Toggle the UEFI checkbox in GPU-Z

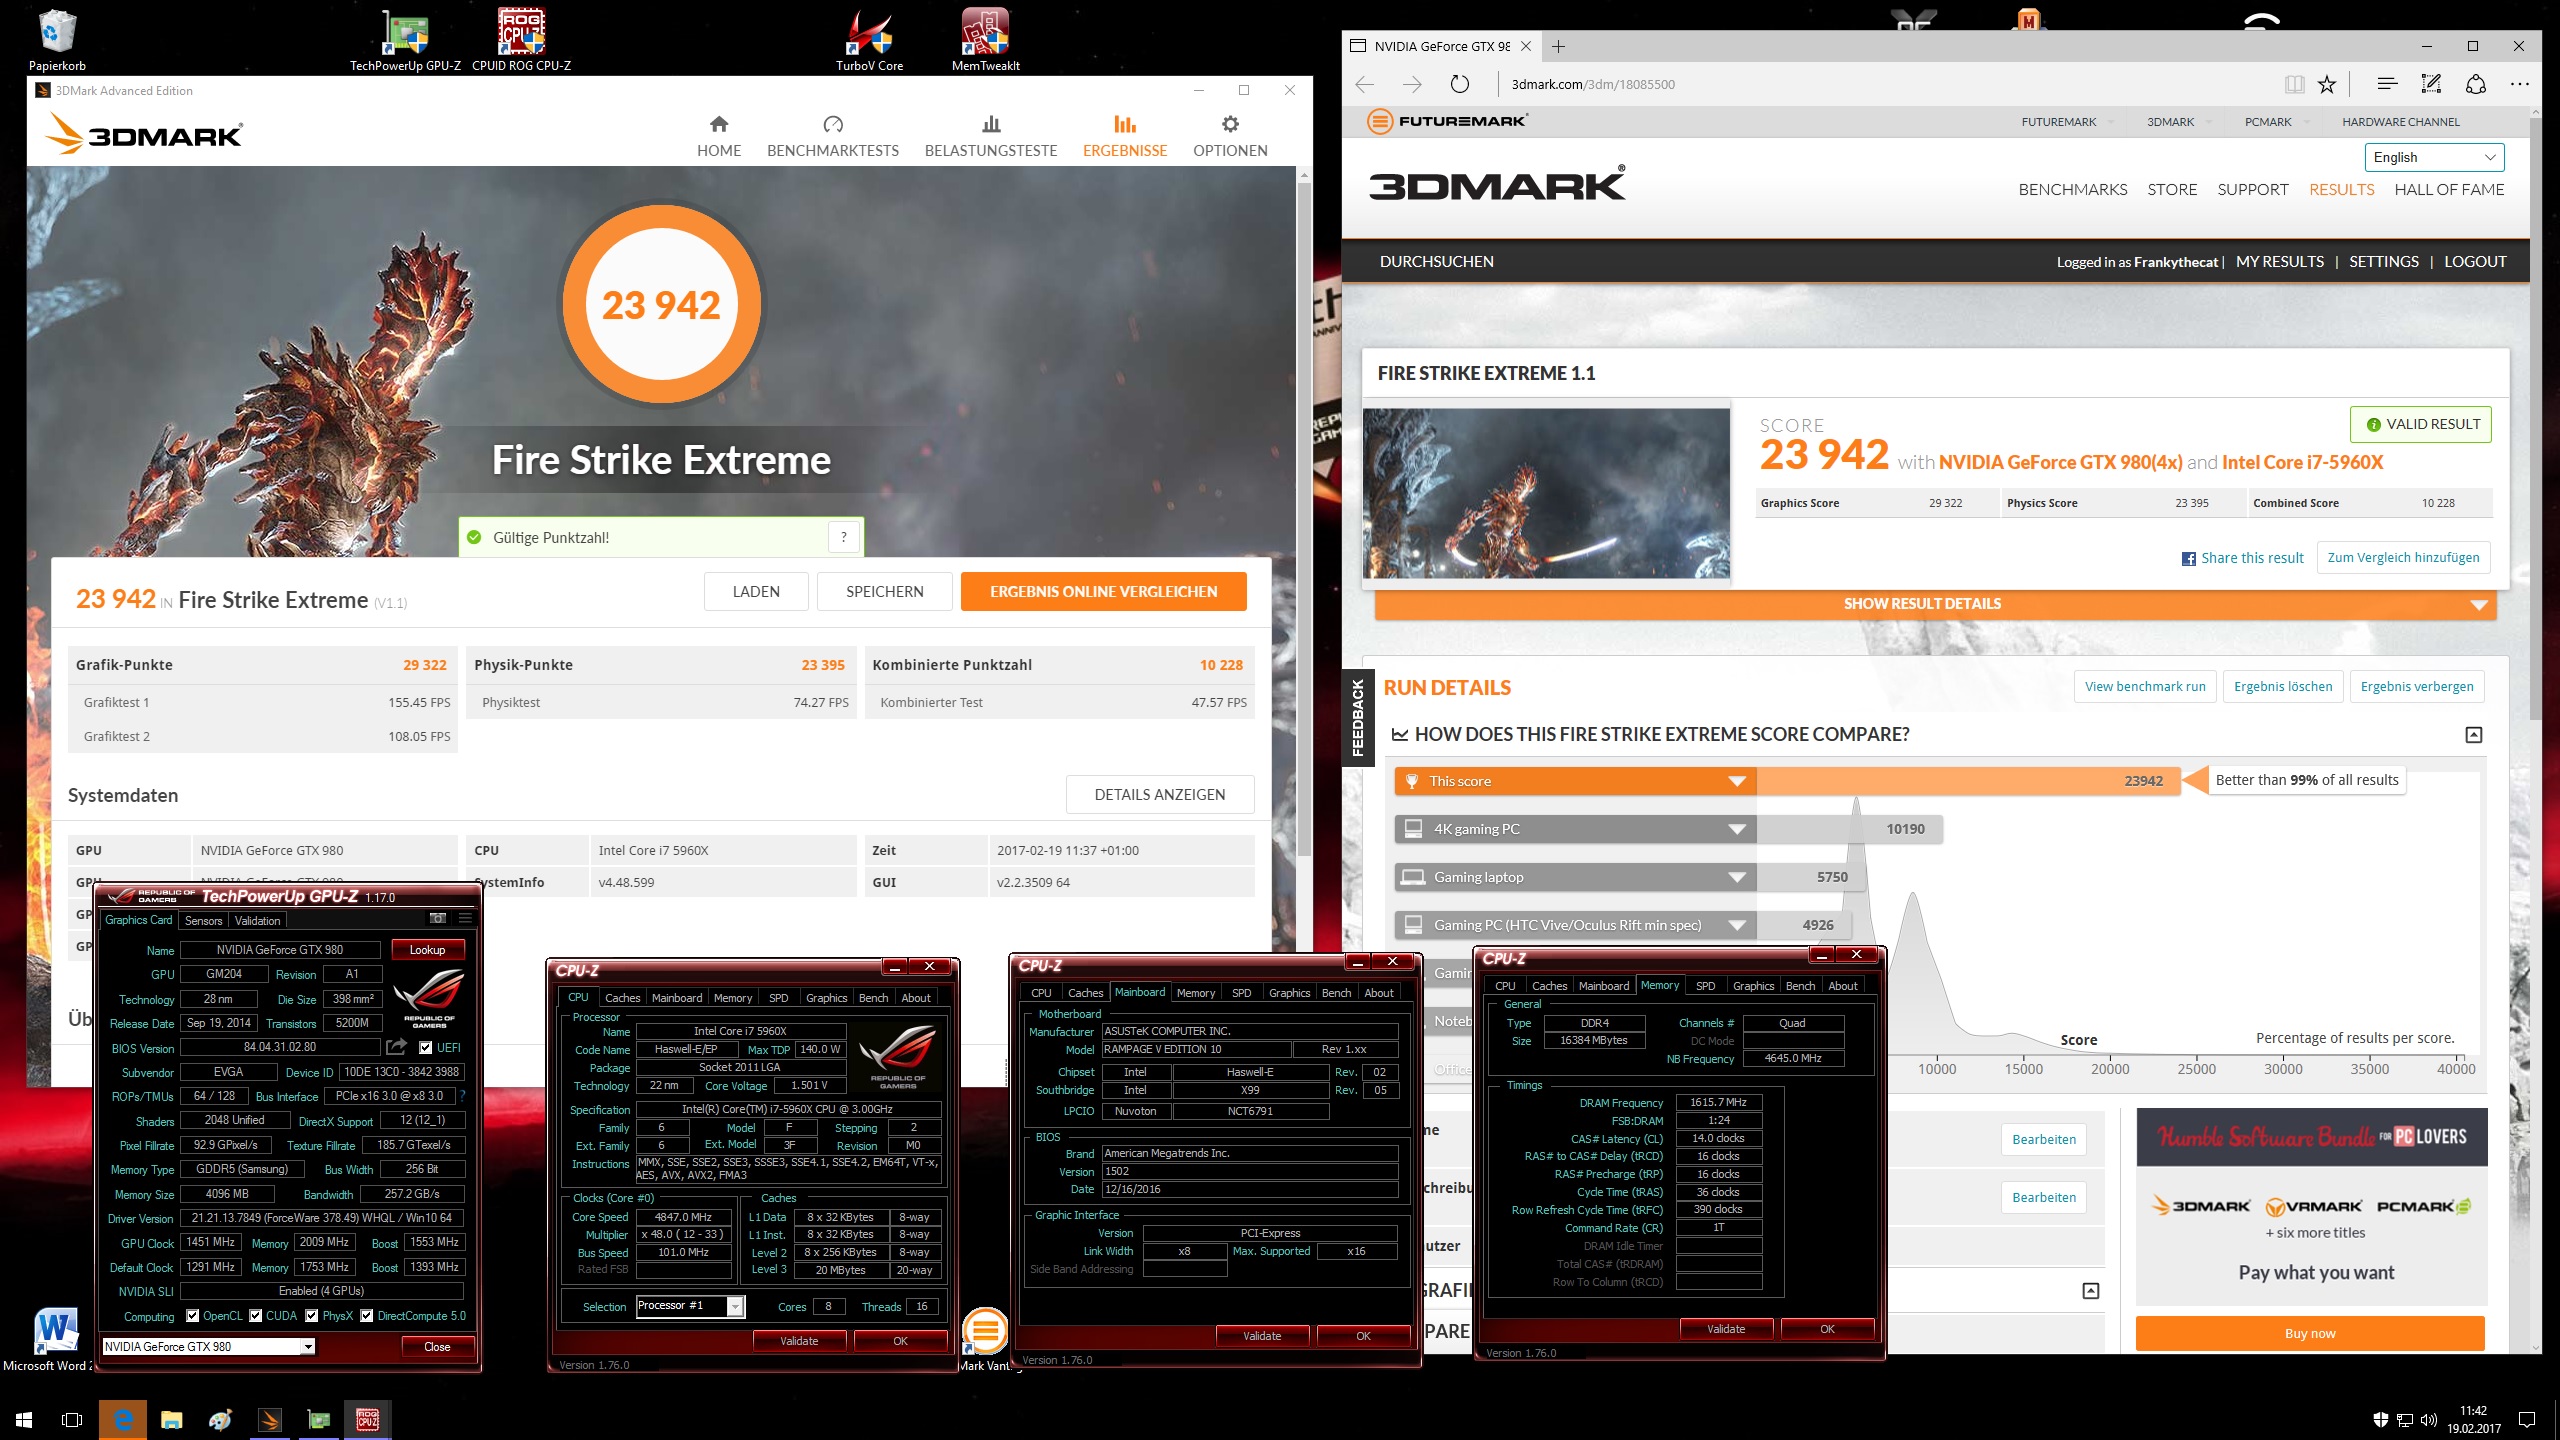(425, 1048)
